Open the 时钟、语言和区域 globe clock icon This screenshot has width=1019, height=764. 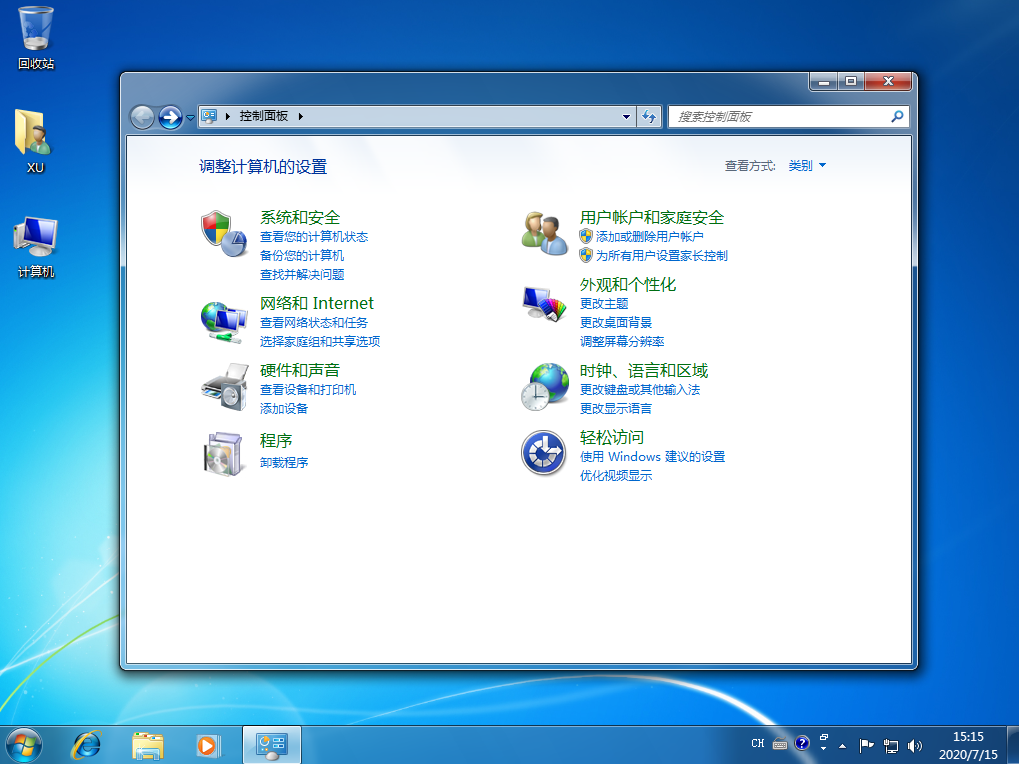click(545, 386)
